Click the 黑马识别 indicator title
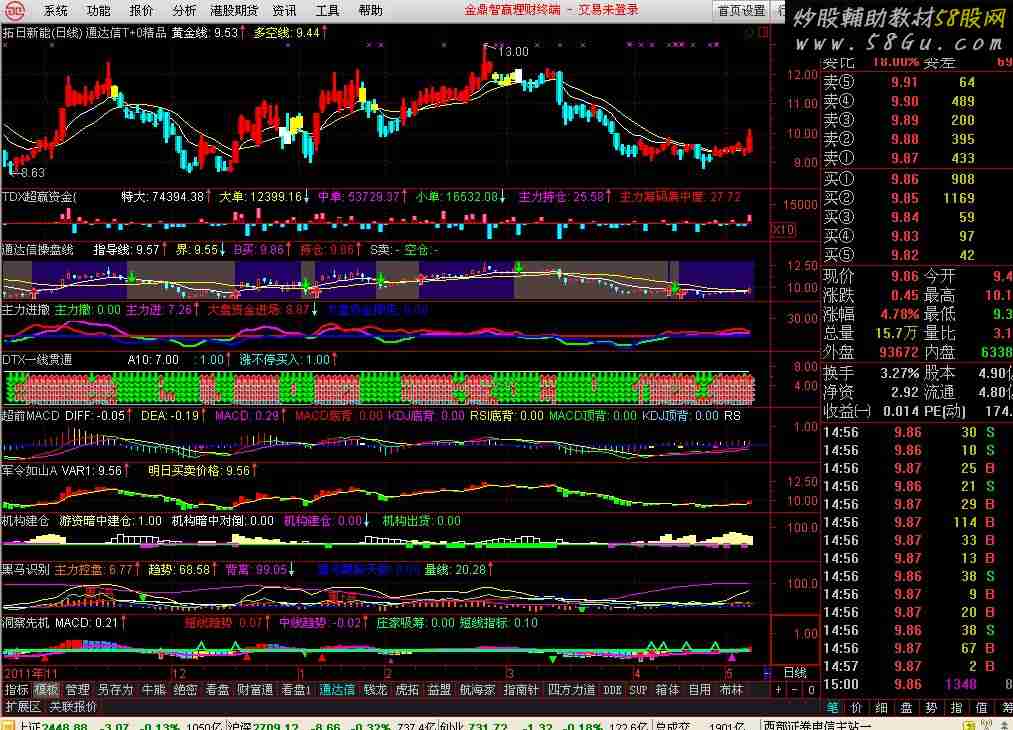The image size is (1013, 730). (x=26, y=569)
